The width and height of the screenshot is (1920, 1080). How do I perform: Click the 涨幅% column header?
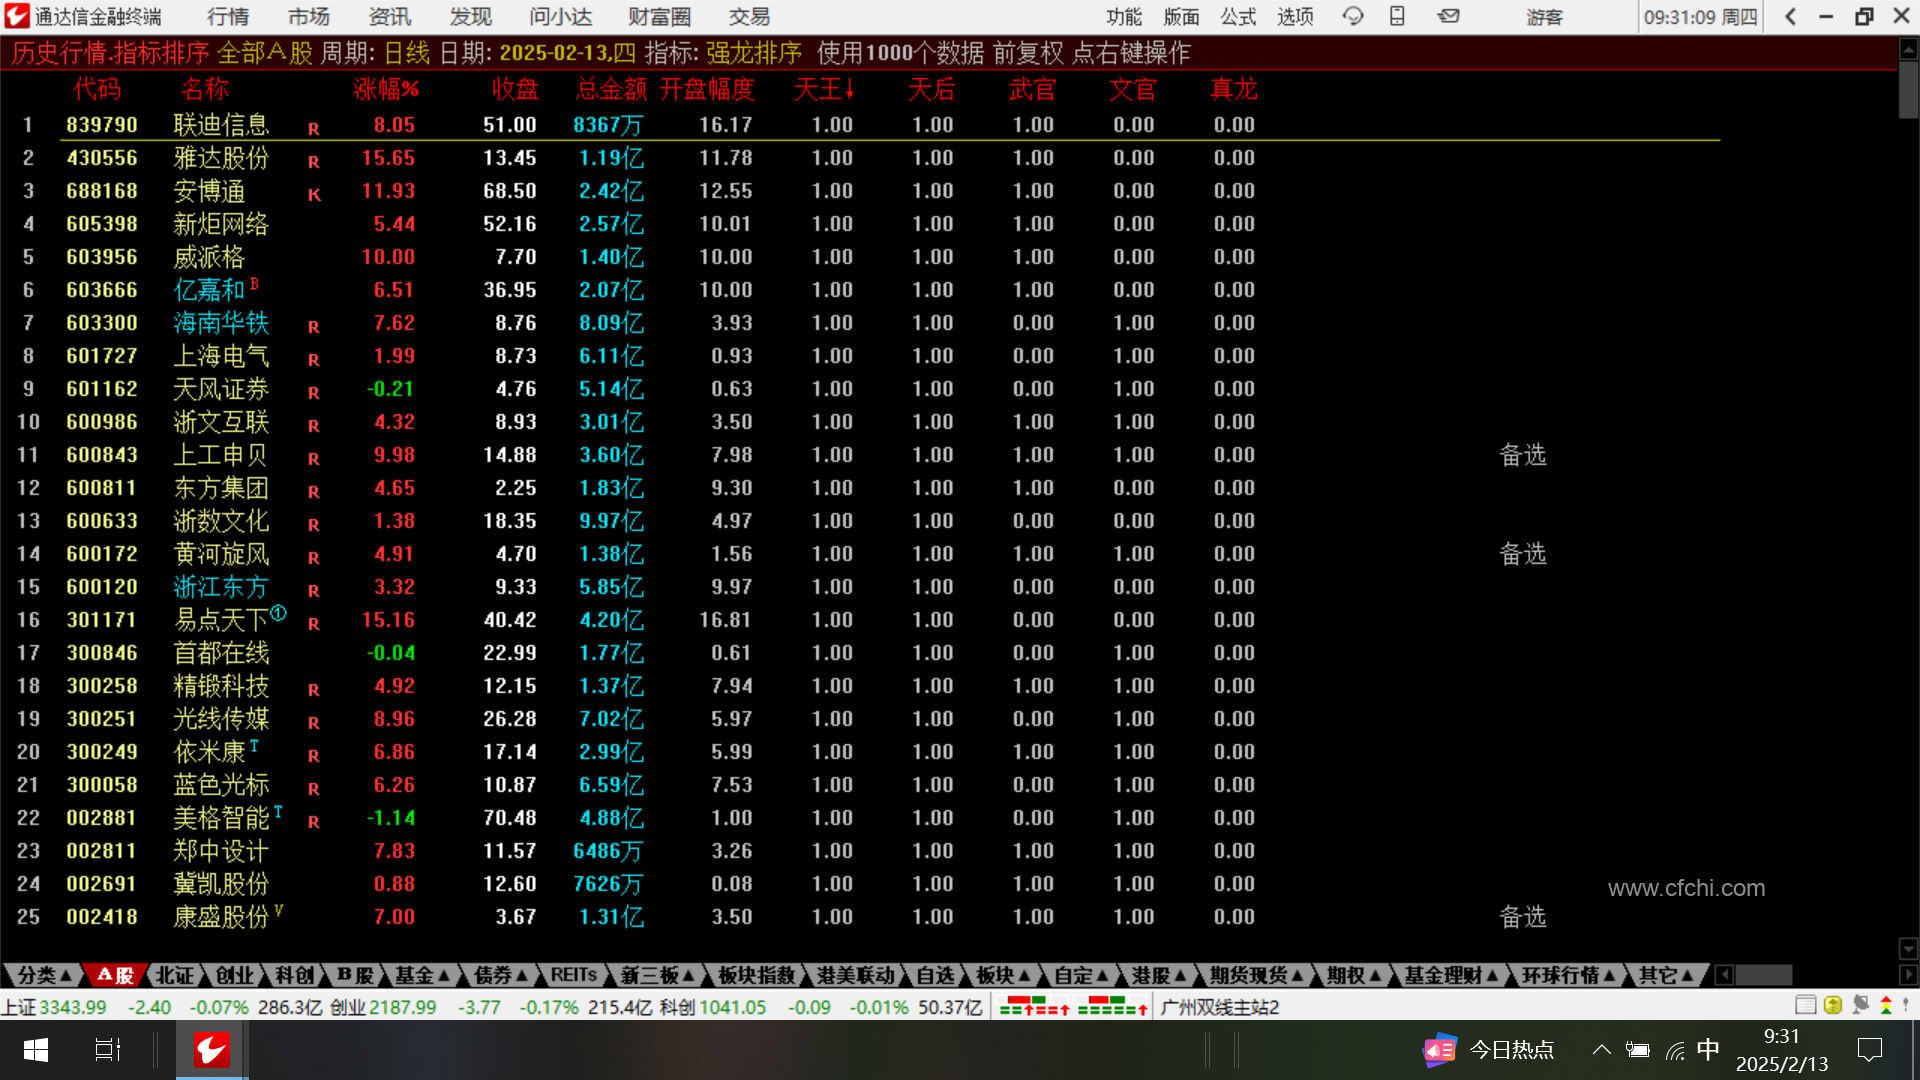point(386,89)
